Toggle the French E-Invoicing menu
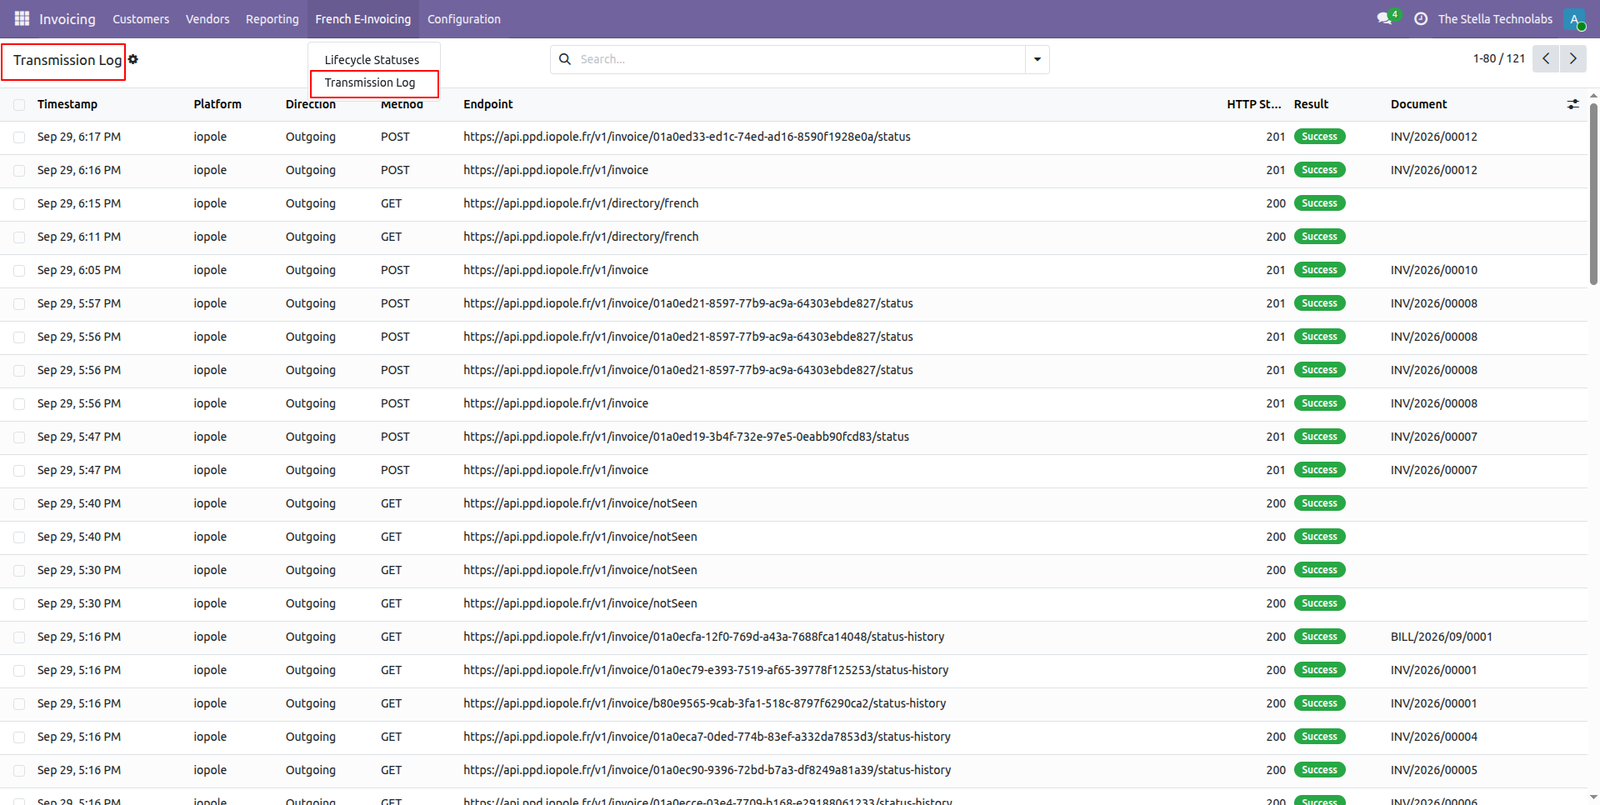 coord(363,19)
